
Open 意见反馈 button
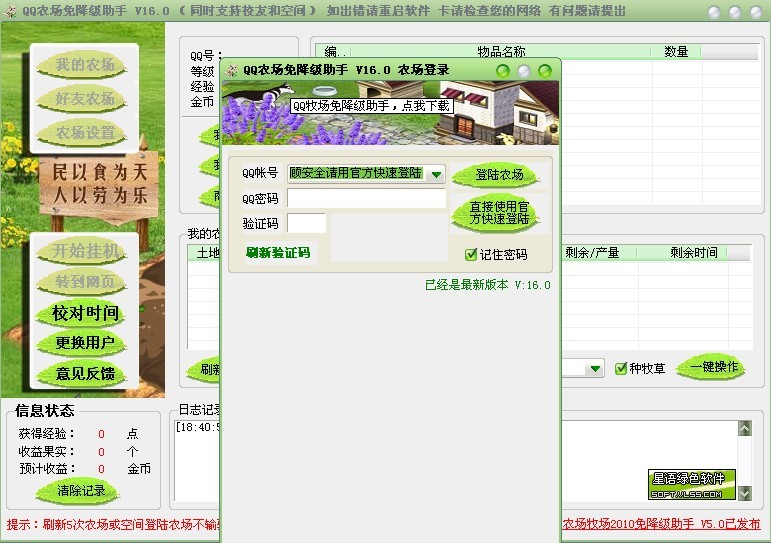pyautogui.click(x=84, y=374)
